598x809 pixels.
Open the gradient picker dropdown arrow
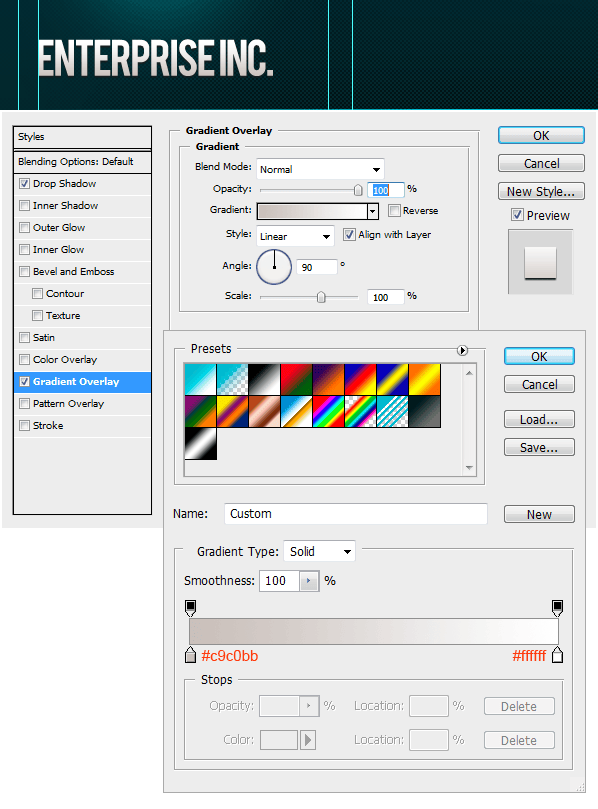click(373, 211)
